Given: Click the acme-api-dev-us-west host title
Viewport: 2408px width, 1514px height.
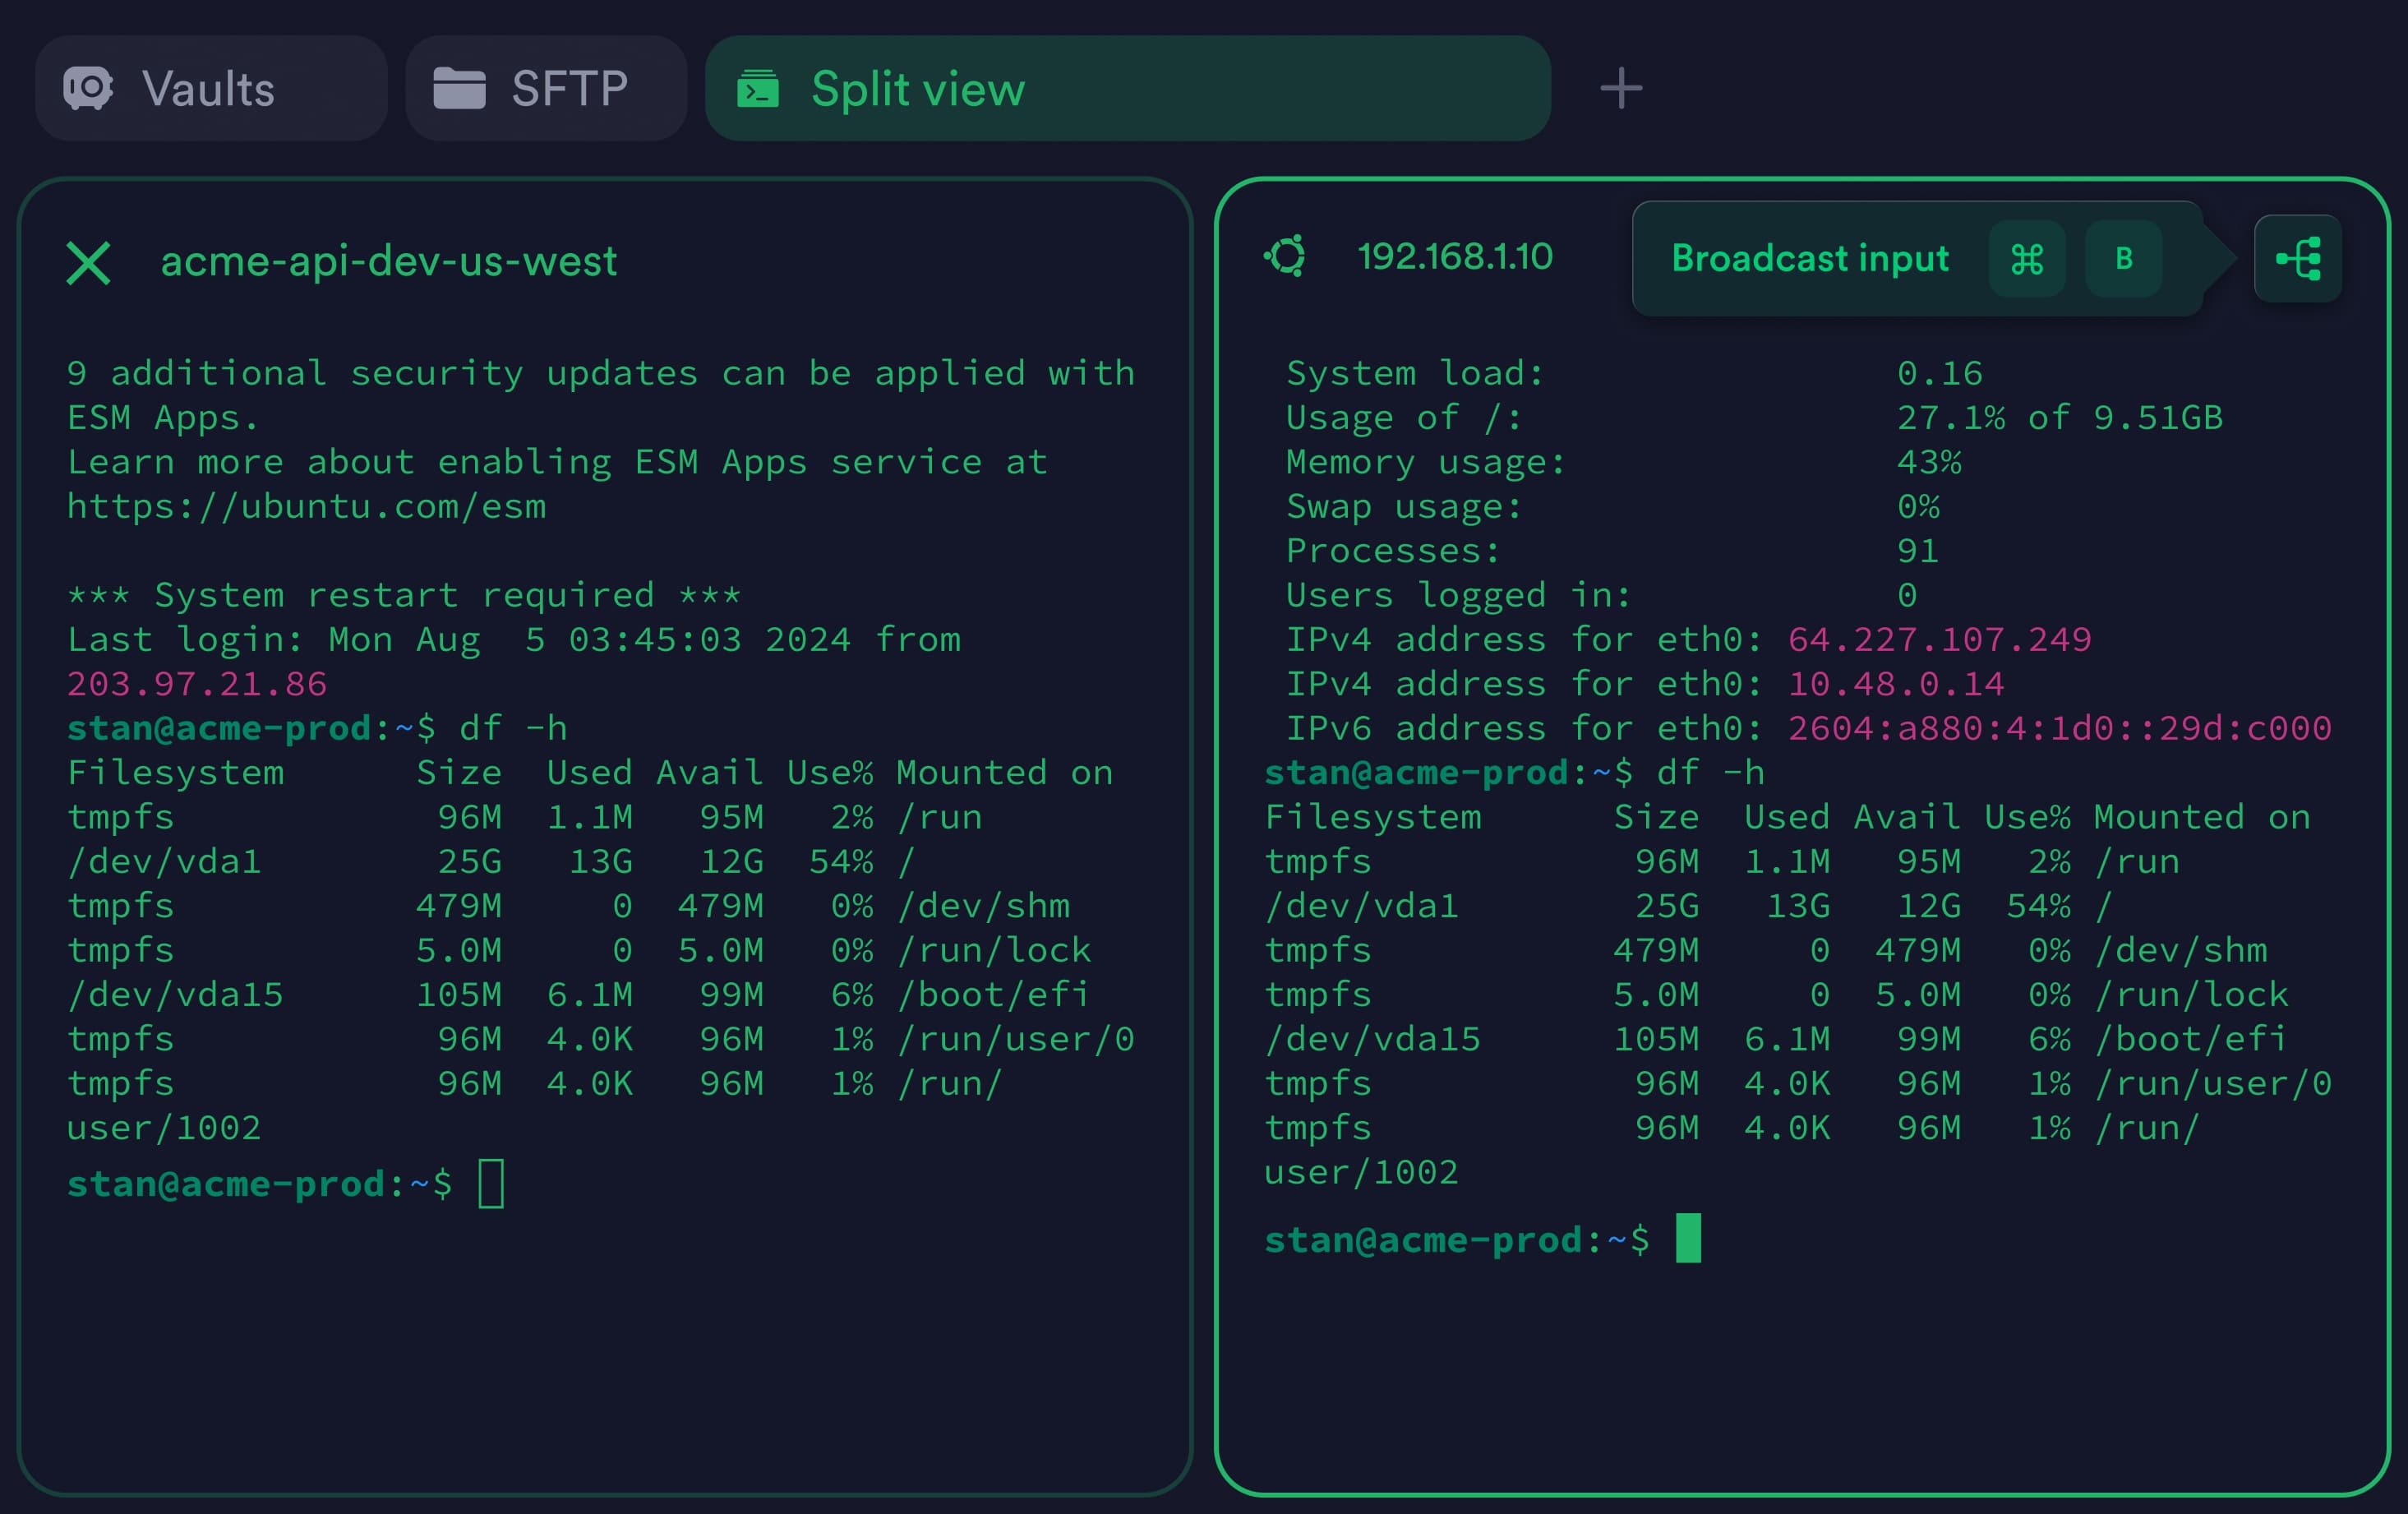Looking at the screenshot, I should click(389, 261).
